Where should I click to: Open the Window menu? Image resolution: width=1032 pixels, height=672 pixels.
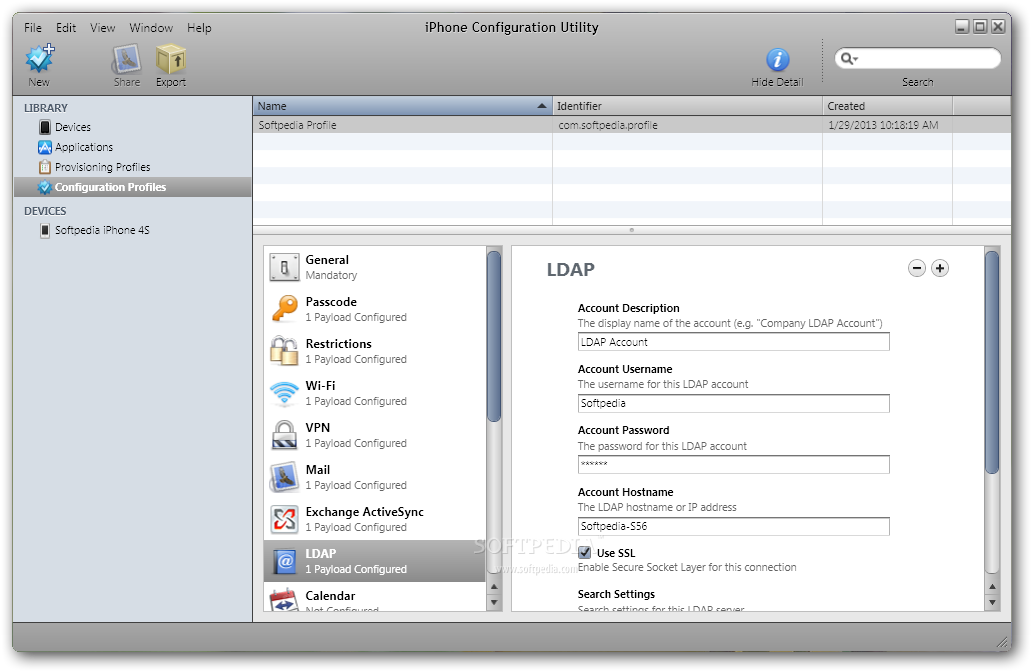tap(151, 28)
